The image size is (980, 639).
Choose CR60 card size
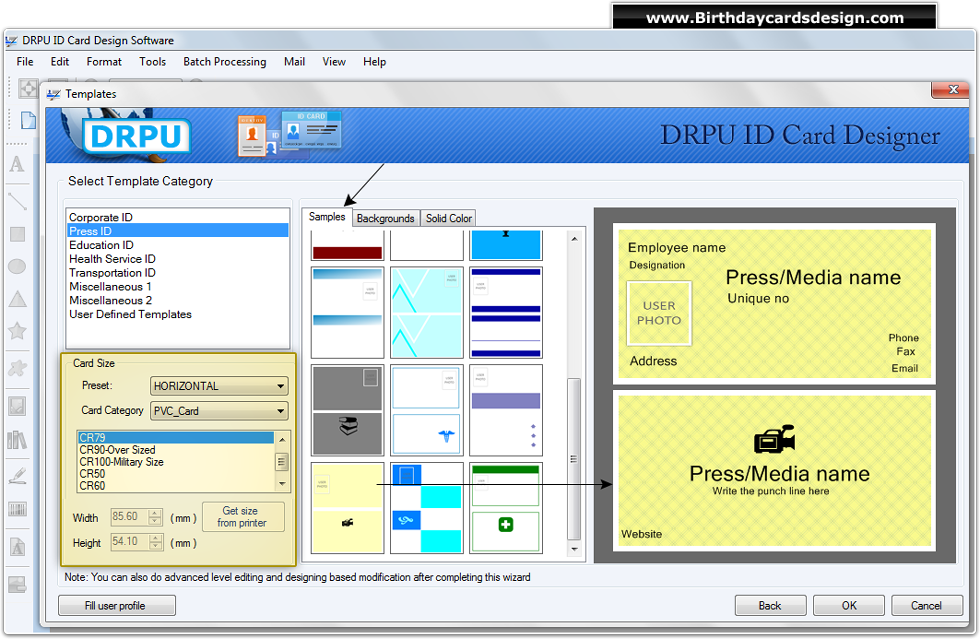(176, 485)
